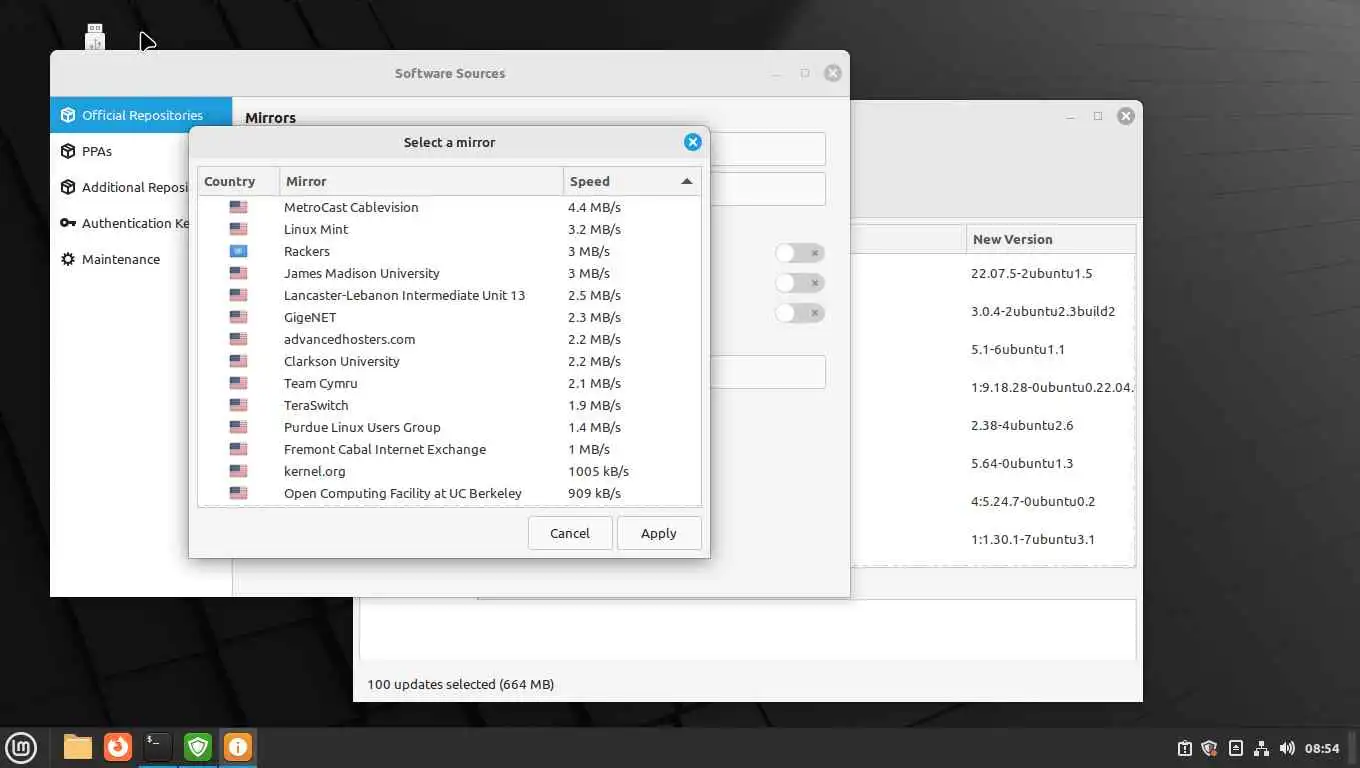1360x768 pixels.
Task: Open the 08:54 clock calendar
Action: point(1322,748)
